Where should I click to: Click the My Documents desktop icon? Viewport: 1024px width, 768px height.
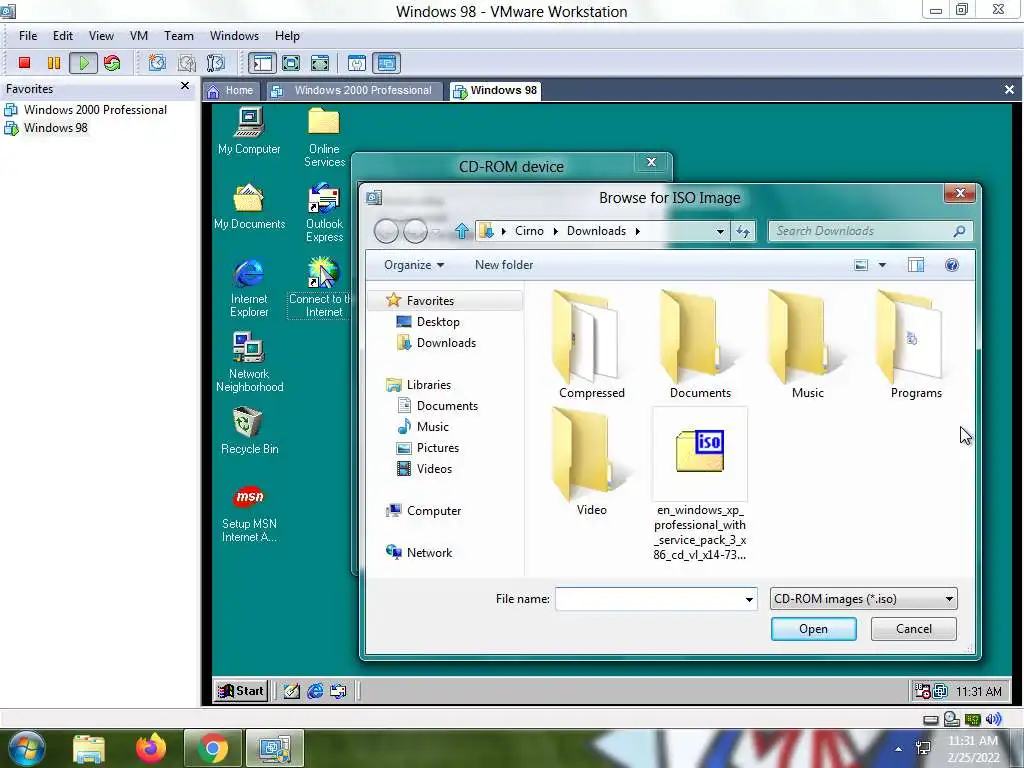coord(249,206)
